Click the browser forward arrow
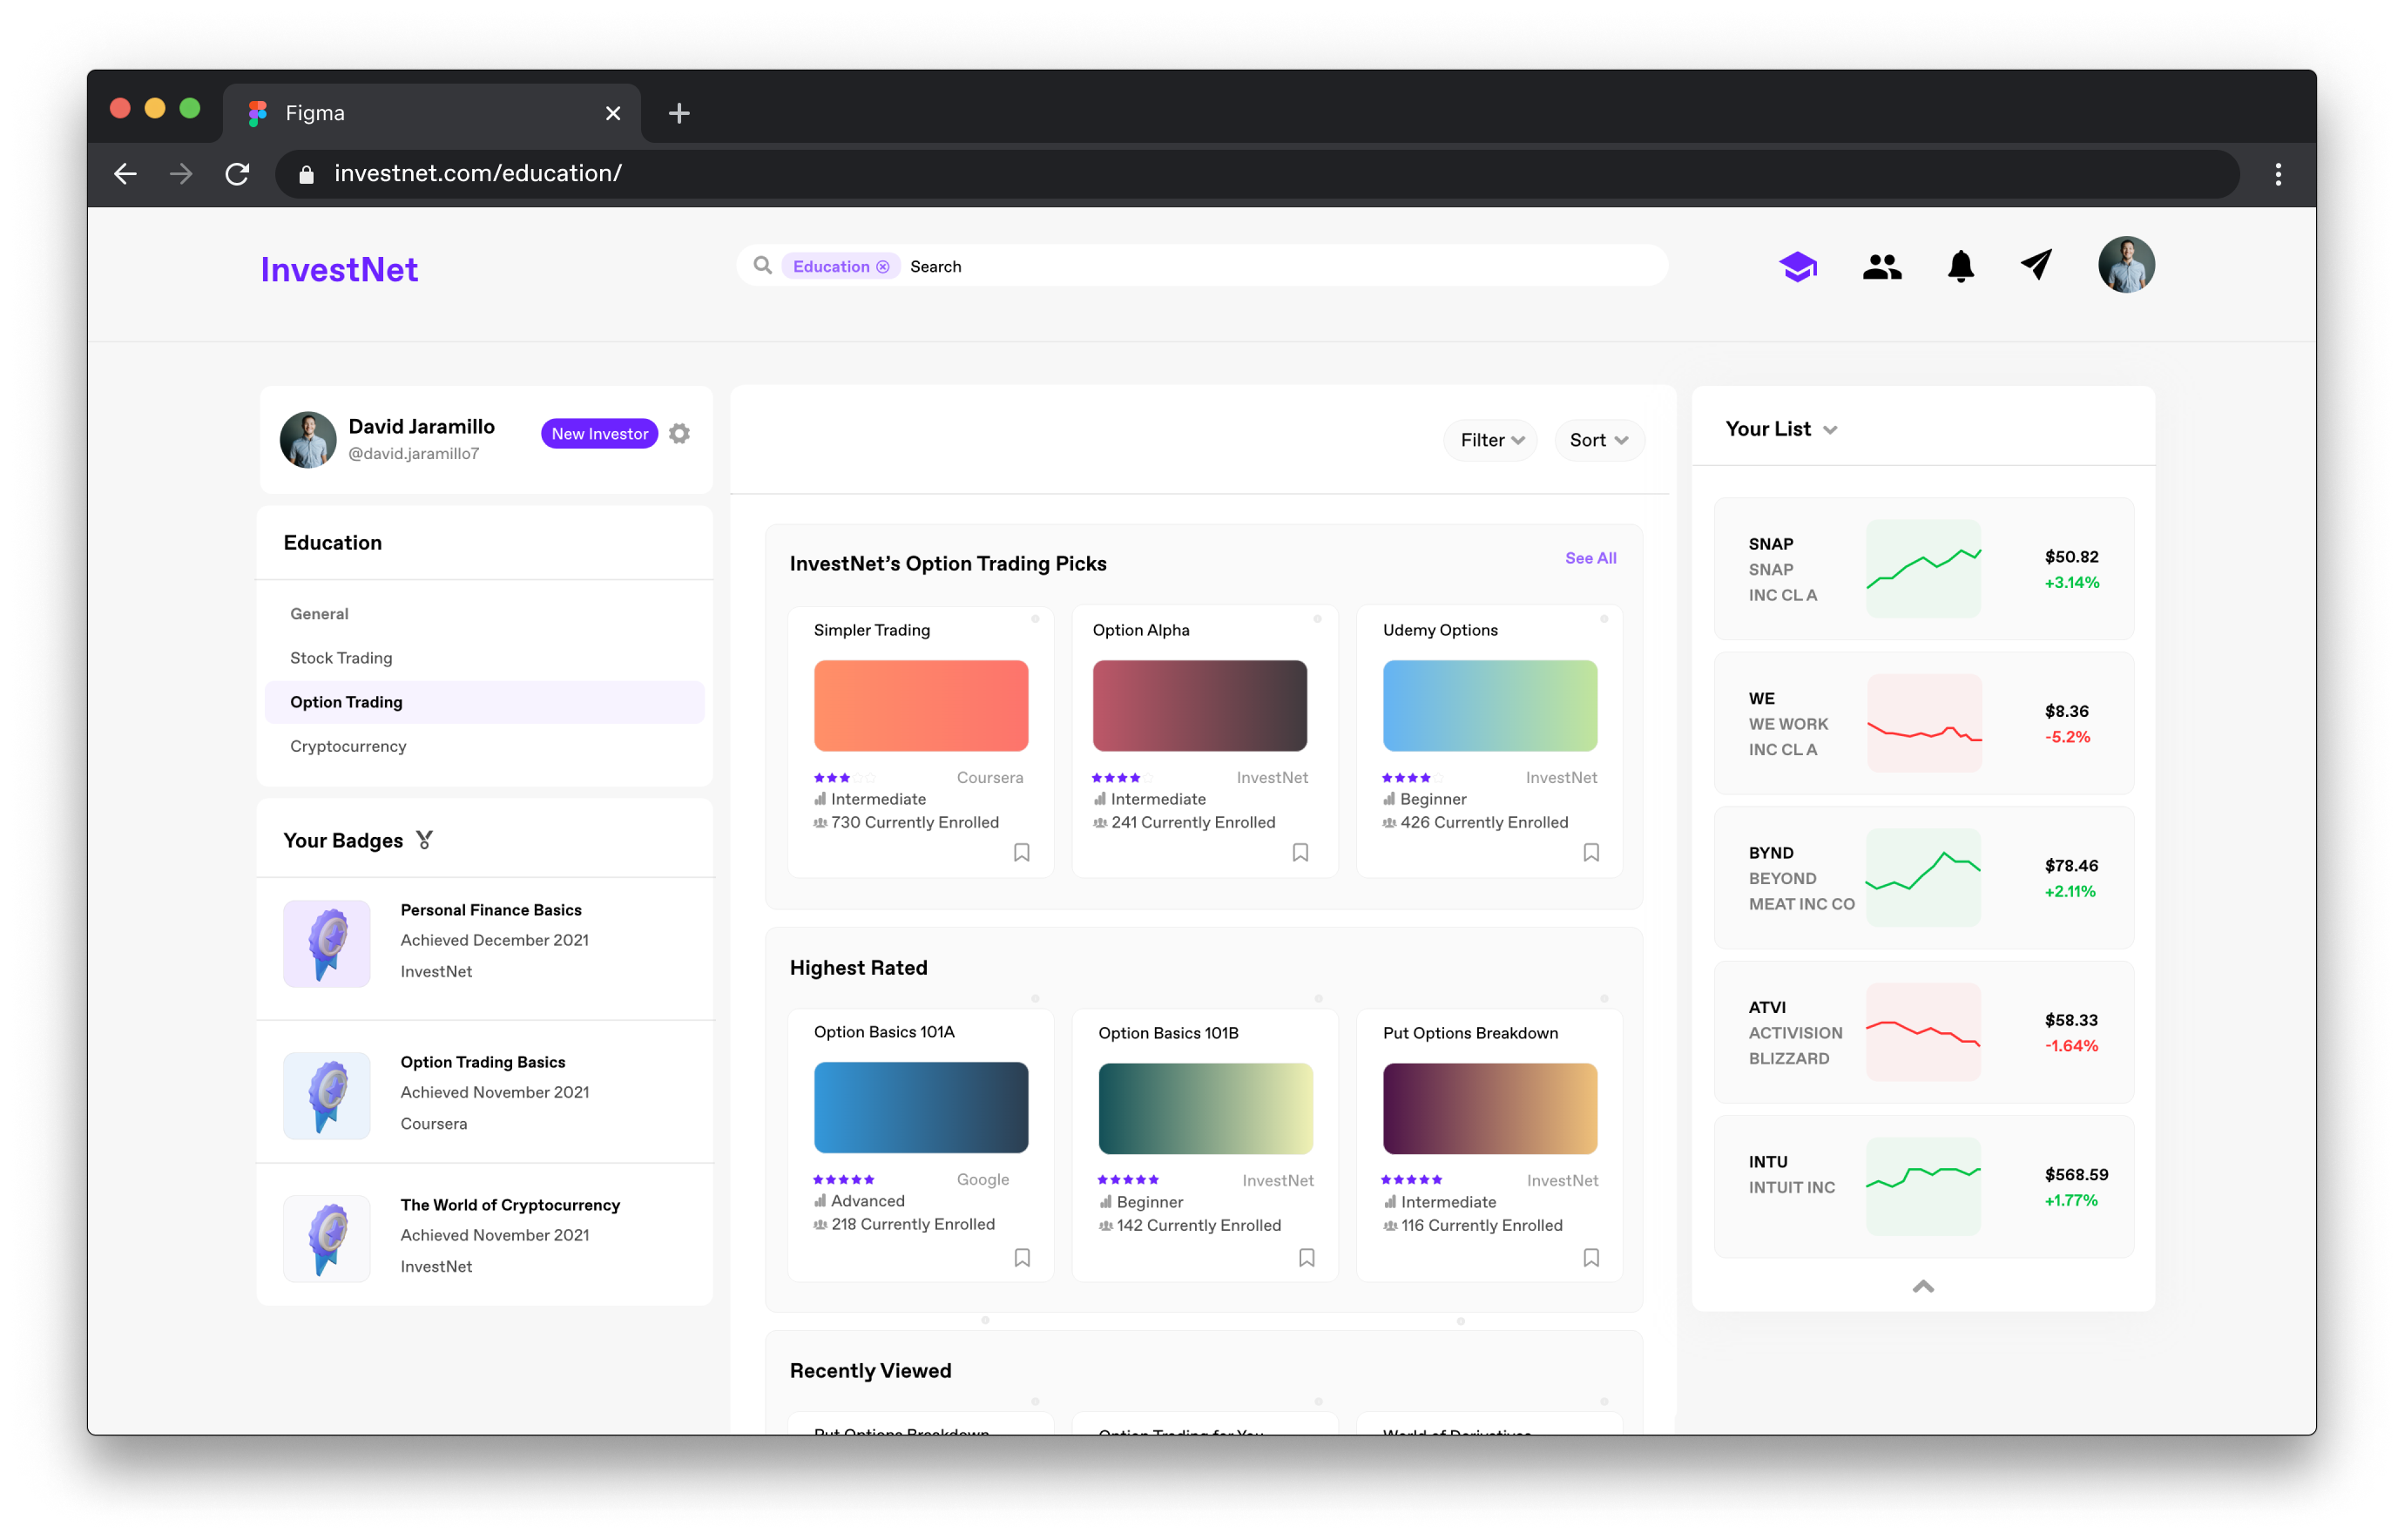 [181, 174]
